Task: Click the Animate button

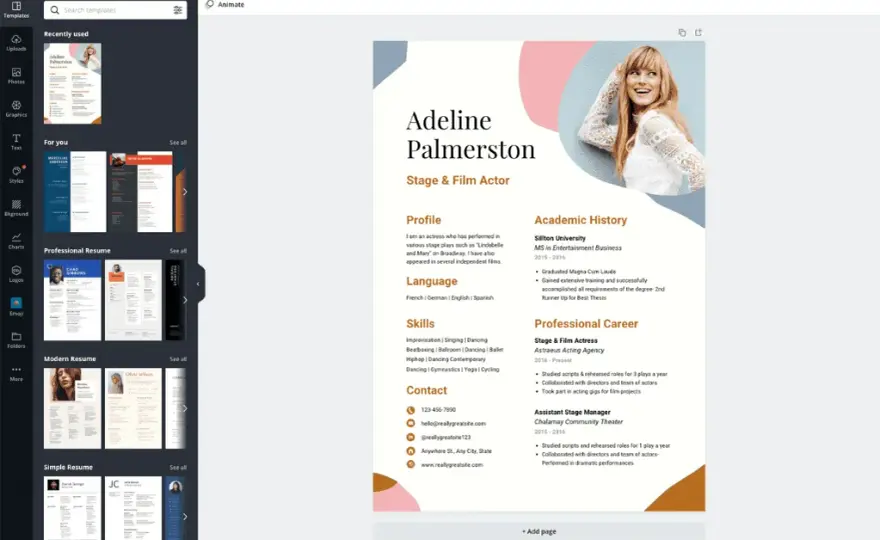Action: 225,4
